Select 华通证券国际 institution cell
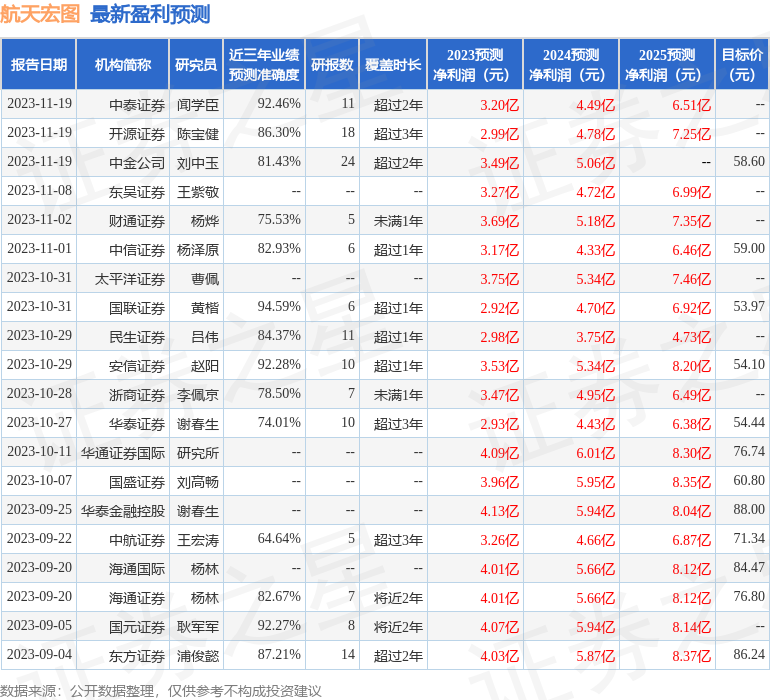Screen dimensions: 770x700 tap(123, 452)
